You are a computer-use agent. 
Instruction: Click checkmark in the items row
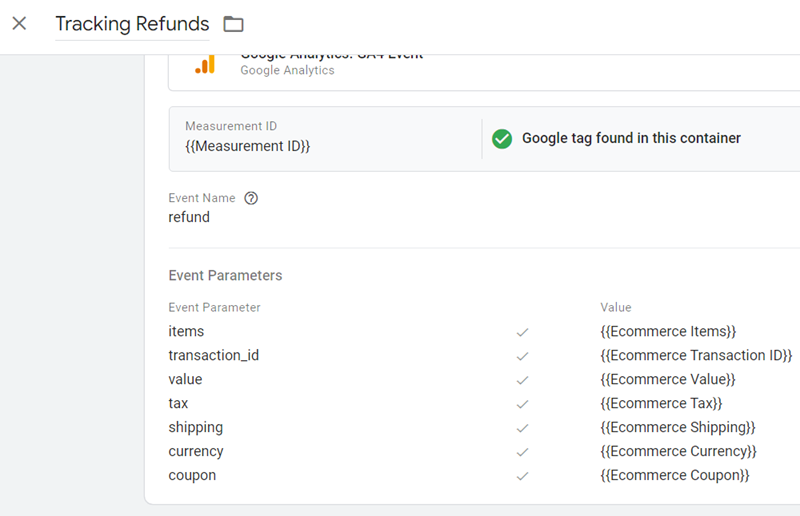(522, 332)
